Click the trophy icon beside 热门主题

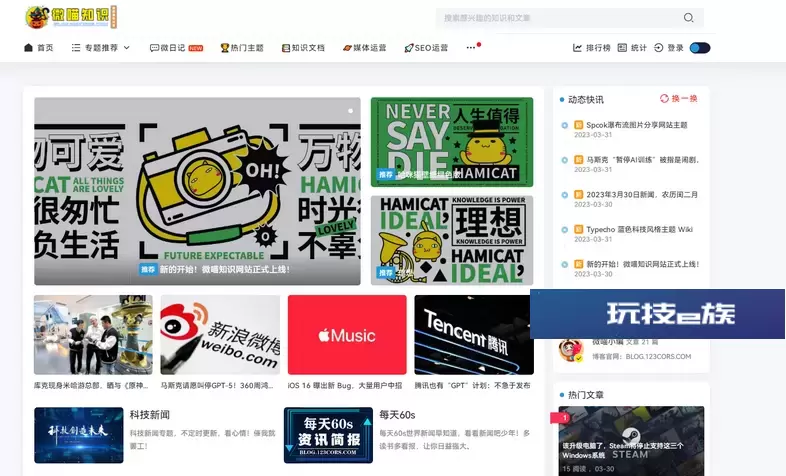point(225,48)
